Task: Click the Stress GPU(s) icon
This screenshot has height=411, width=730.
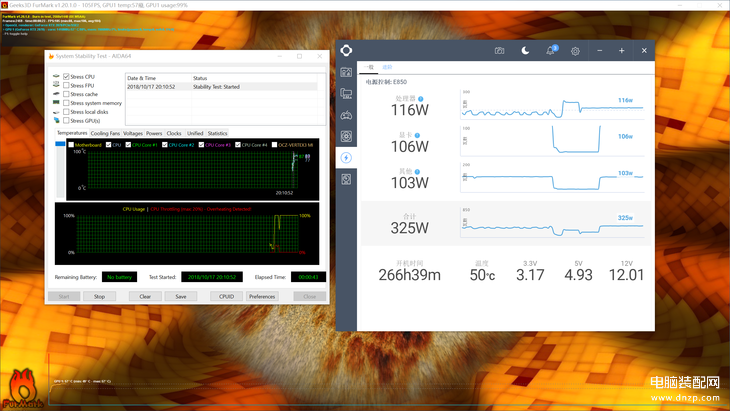Action: coord(56,121)
